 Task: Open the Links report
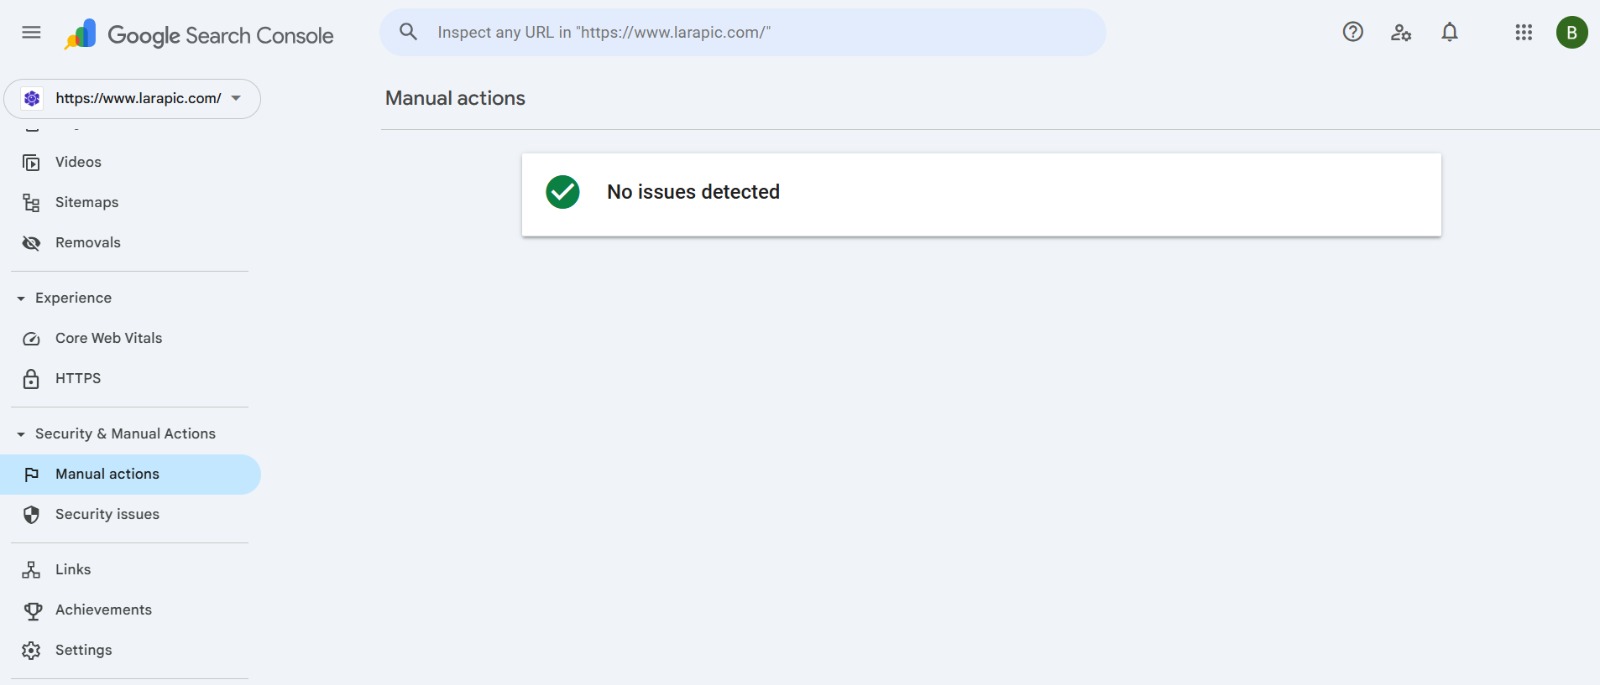pyautogui.click(x=73, y=570)
